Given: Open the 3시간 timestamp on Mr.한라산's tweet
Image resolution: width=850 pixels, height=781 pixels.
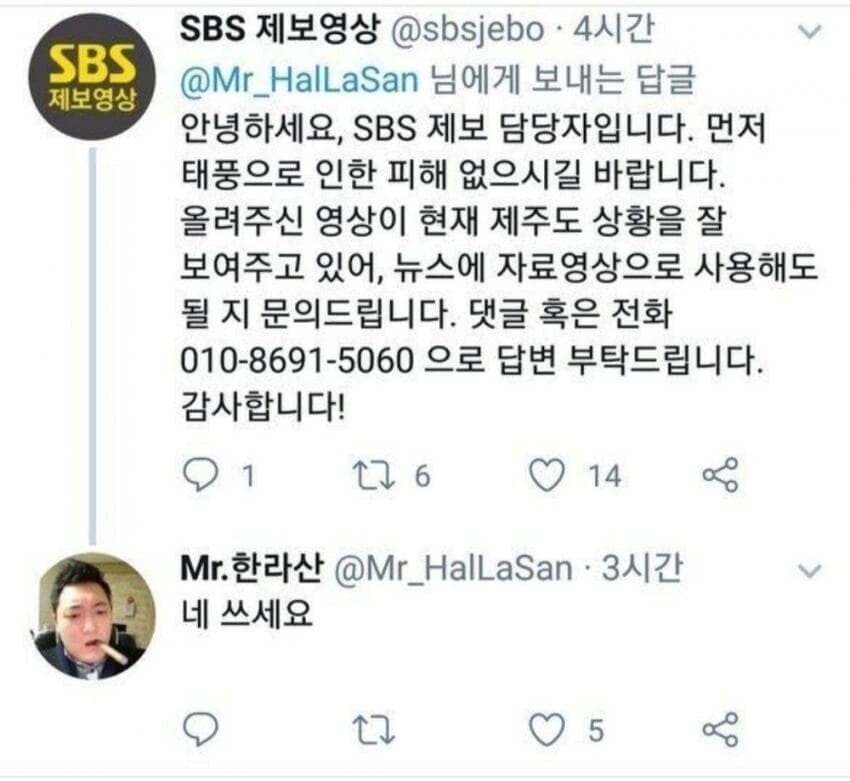Looking at the screenshot, I should point(642,567).
